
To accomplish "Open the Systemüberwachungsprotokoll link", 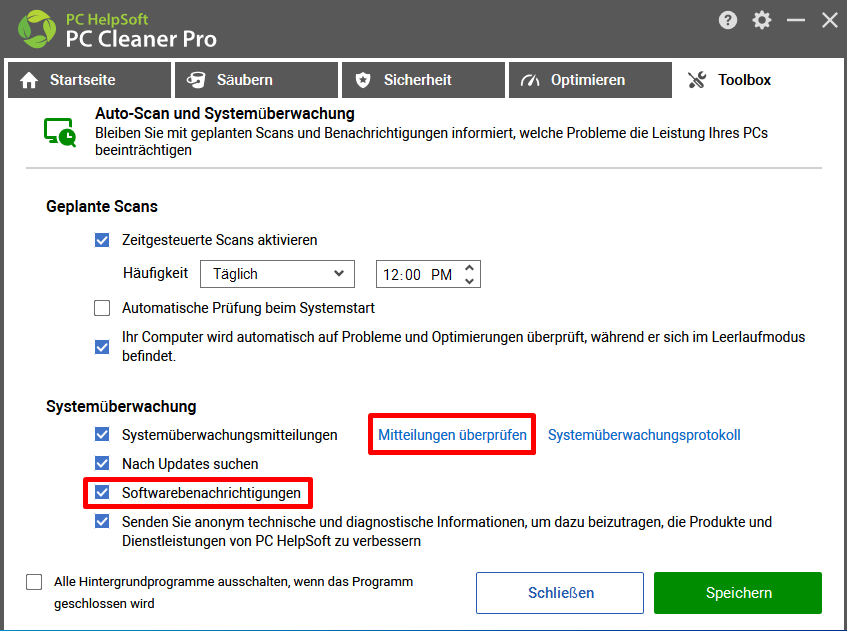I will pos(644,435).
